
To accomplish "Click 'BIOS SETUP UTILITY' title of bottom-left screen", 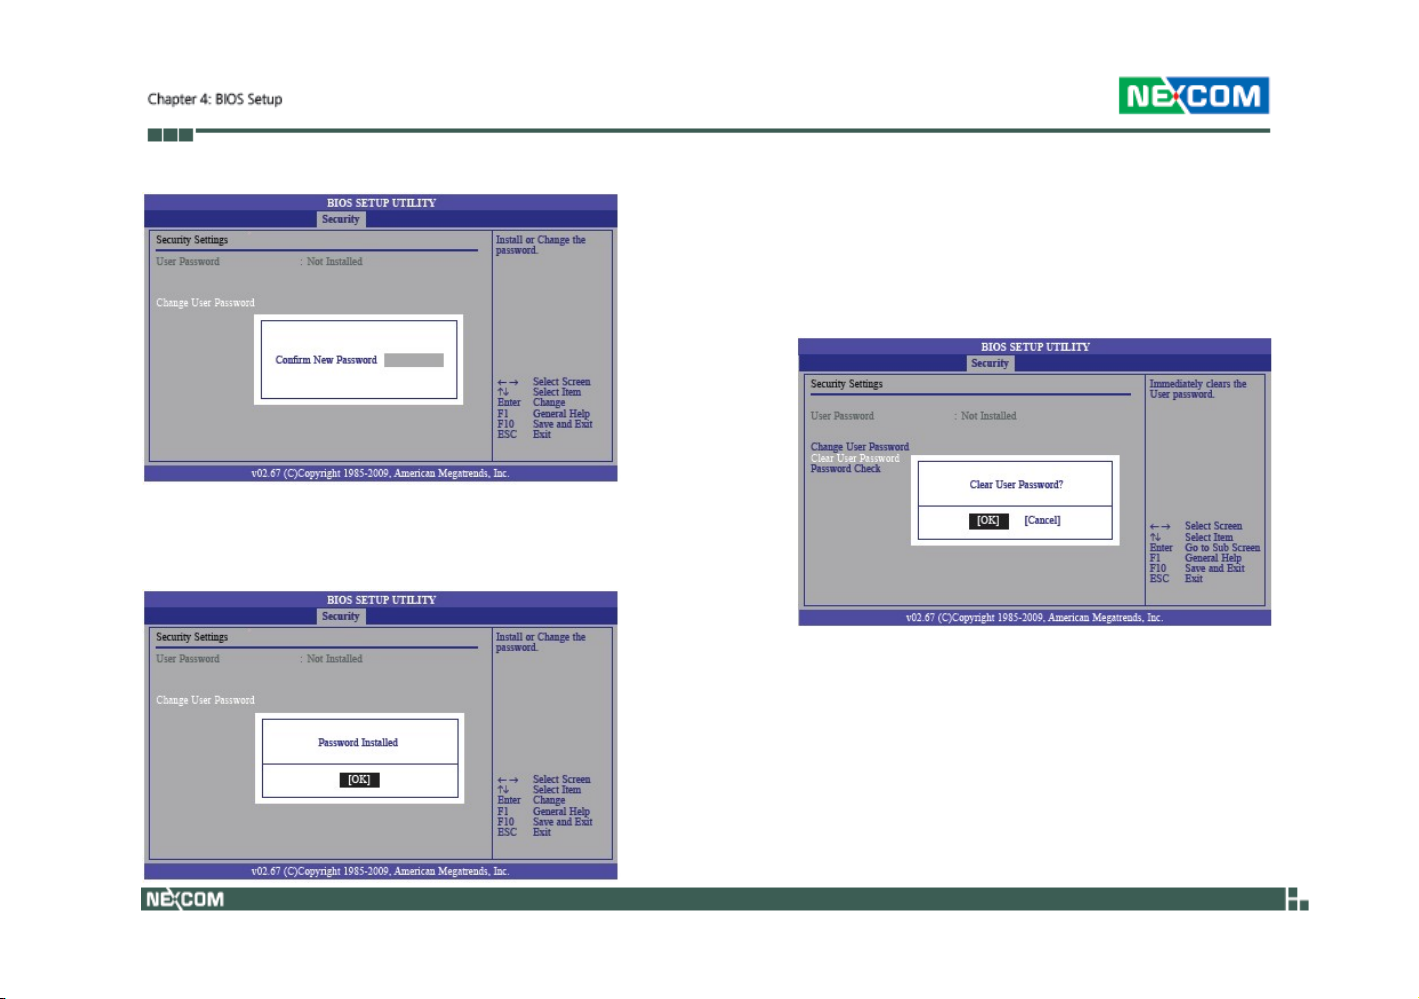I will click(381, 600).
